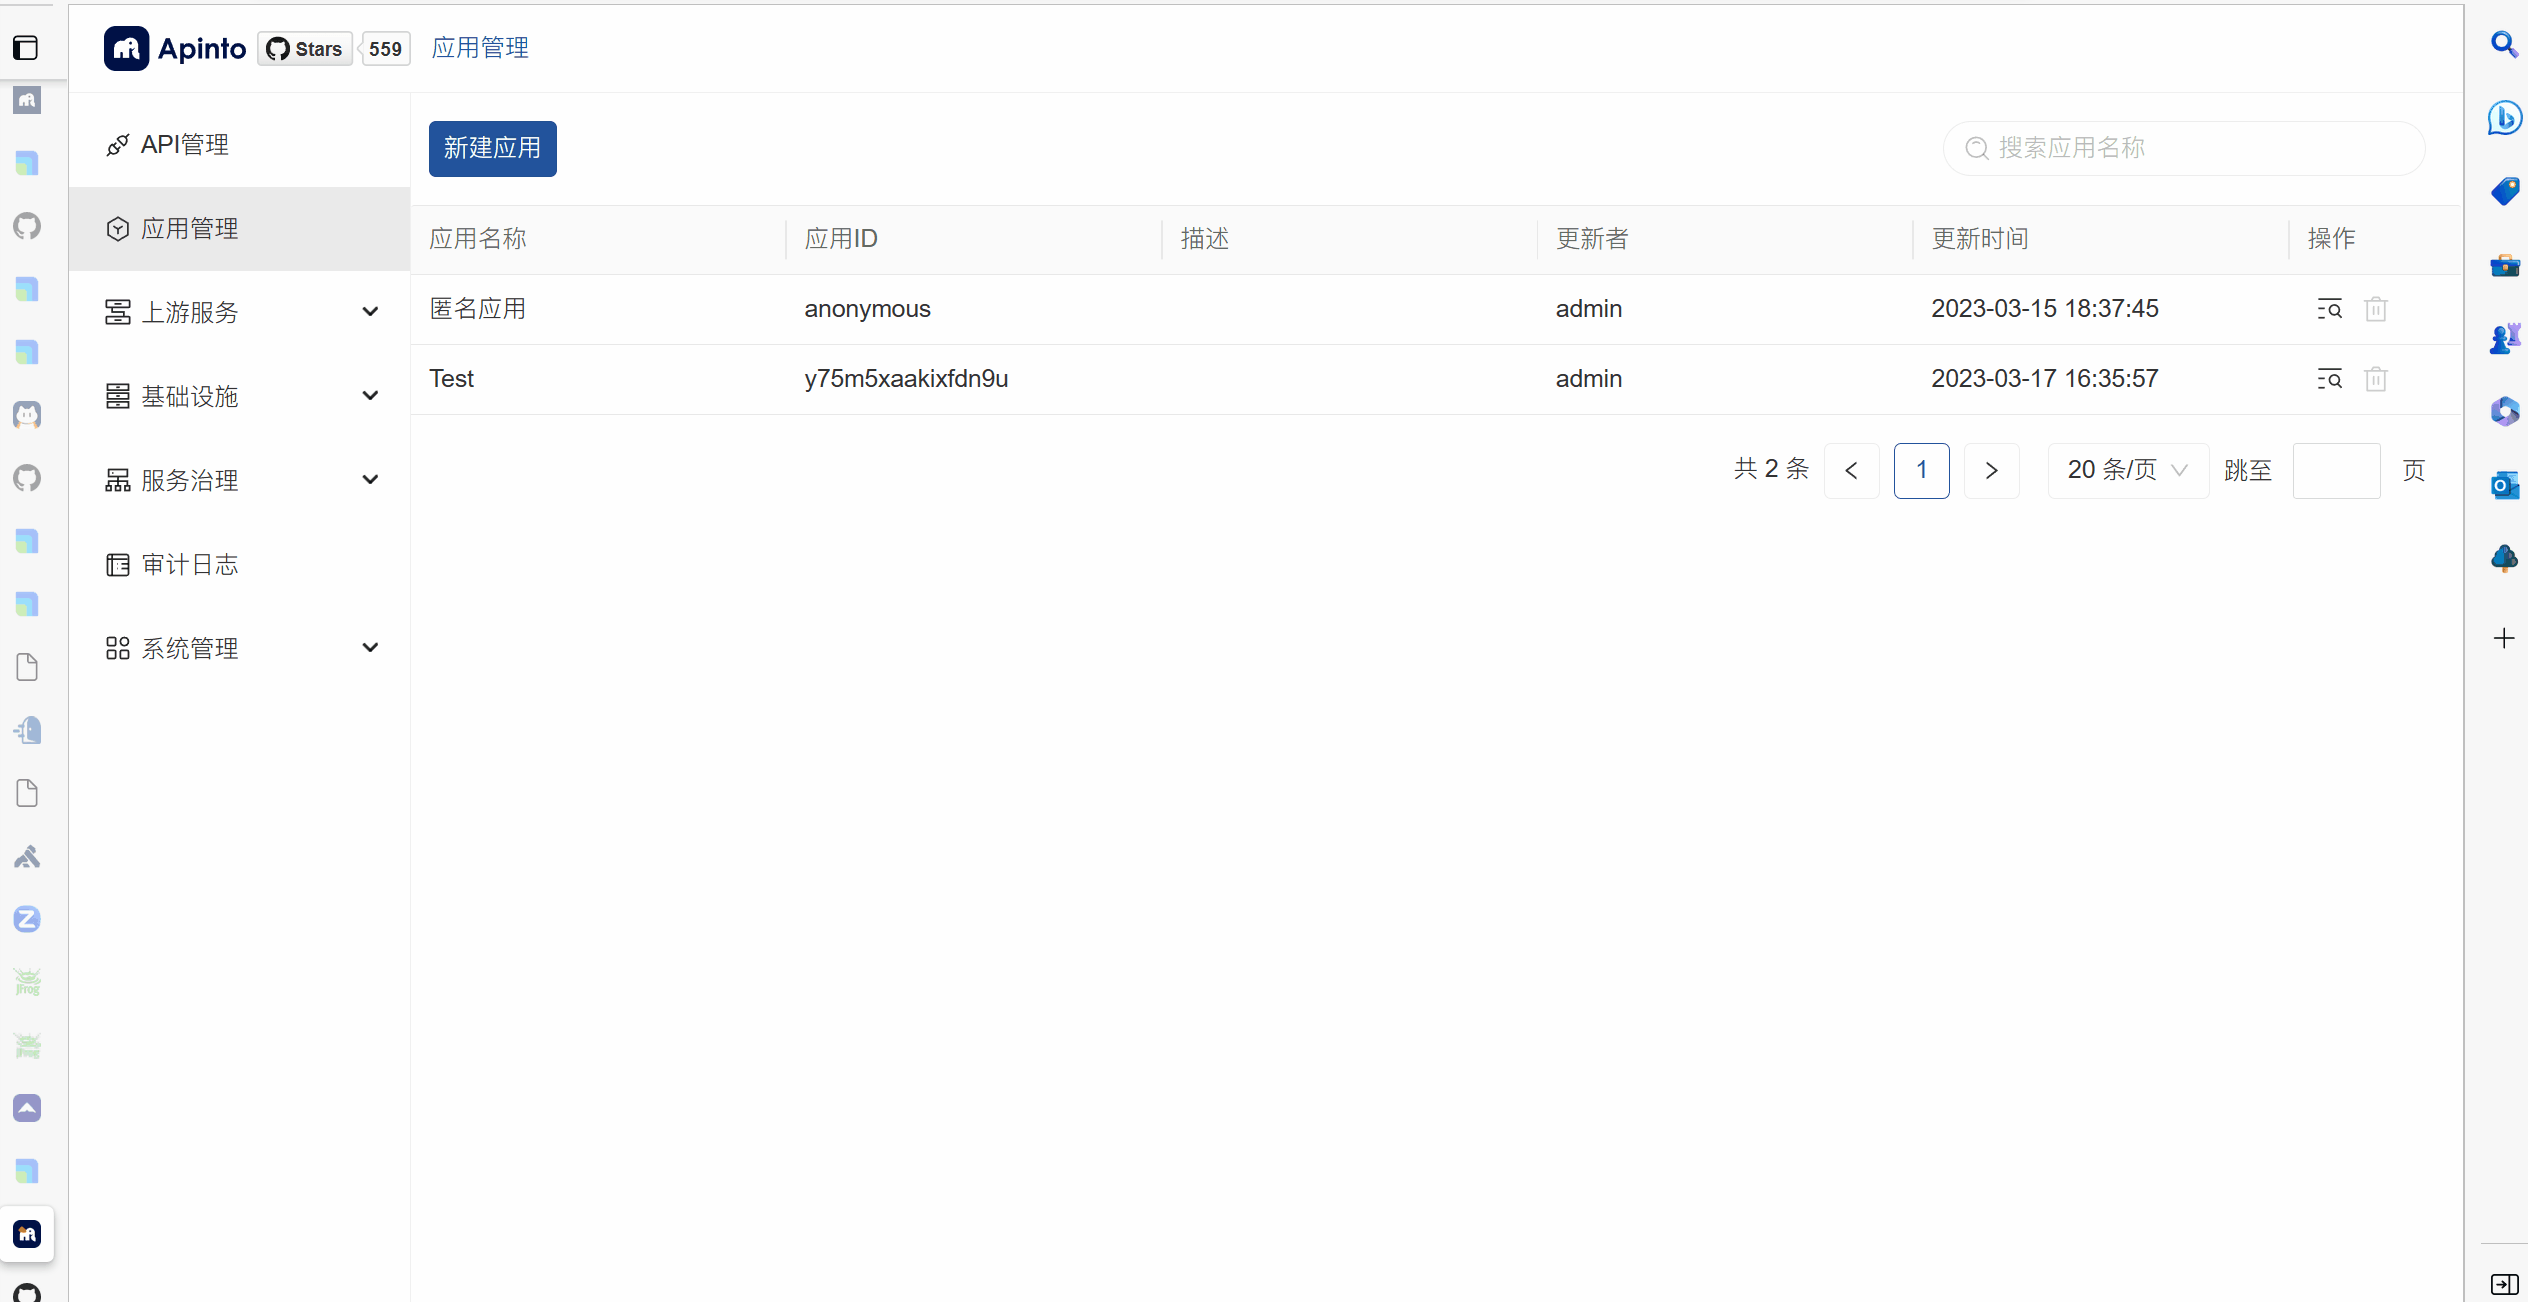Toggle the browser vertical tabs panel icon
Screen dimensions: 2528x1302
point(27,48)
